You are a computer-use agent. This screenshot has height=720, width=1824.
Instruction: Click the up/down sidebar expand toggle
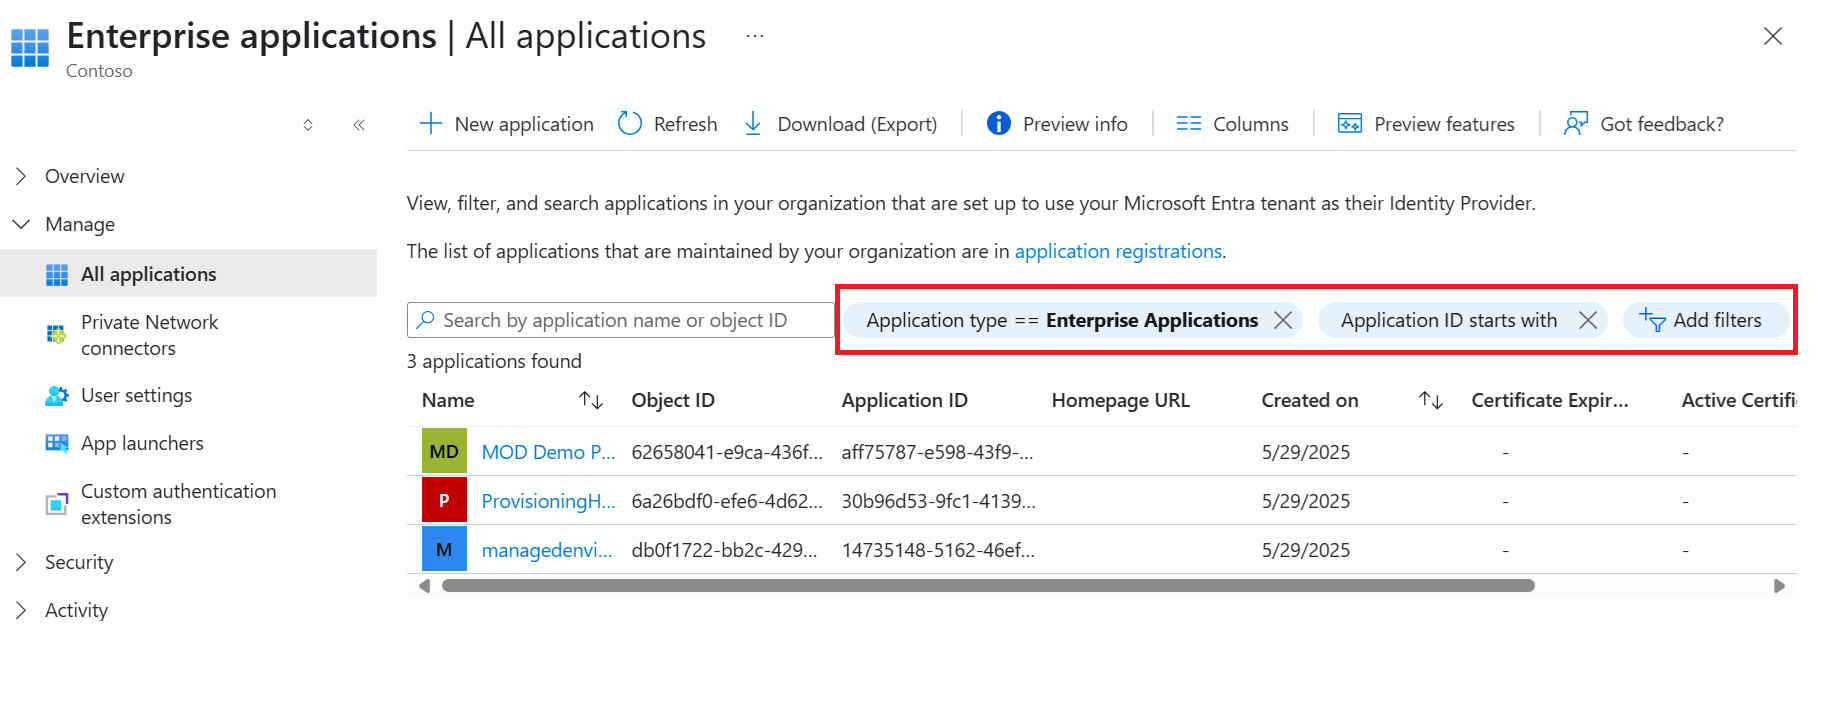point(308,125)
